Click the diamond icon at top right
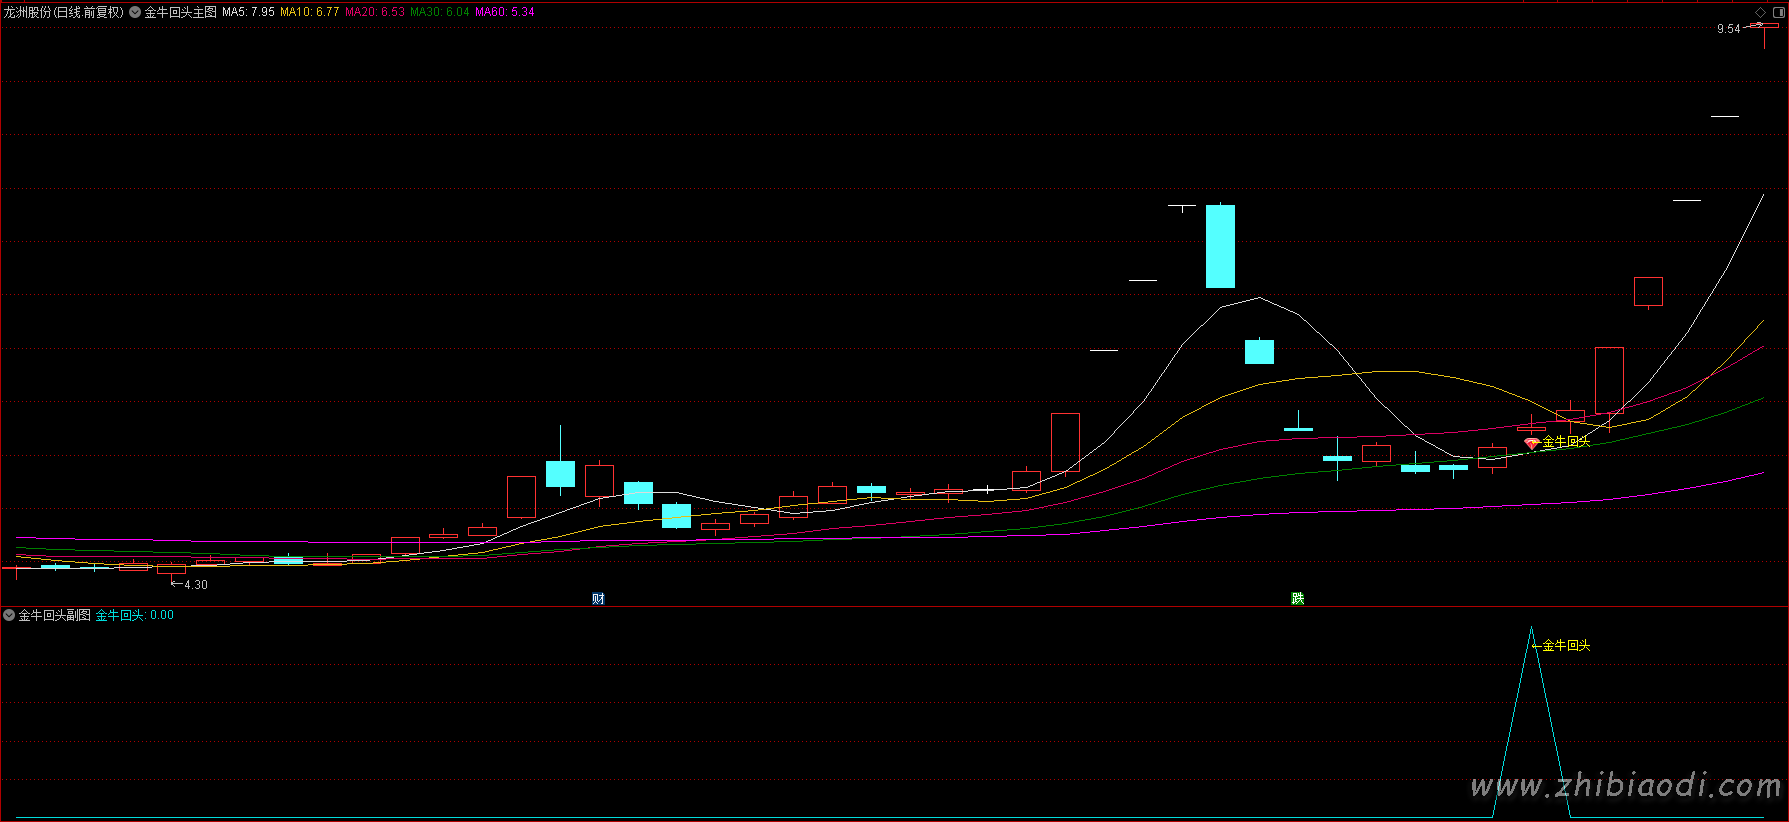The image size is (1789, 822). pyautogui.click(x=1761, y=12)
